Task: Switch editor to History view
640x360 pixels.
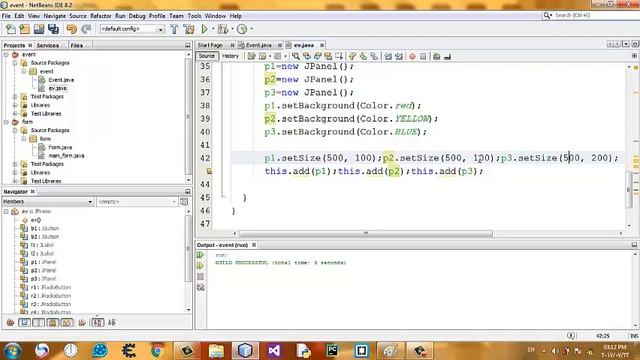Action: (230, 56)
